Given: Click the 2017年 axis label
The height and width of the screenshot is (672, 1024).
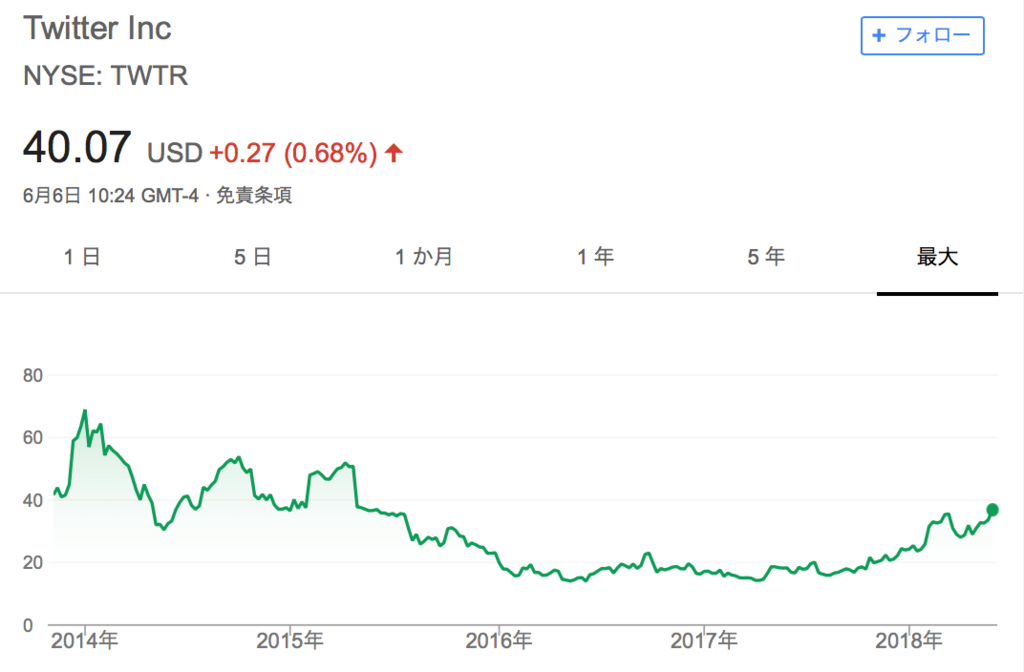Looking at the screenshot, I should tap(703, 641).
